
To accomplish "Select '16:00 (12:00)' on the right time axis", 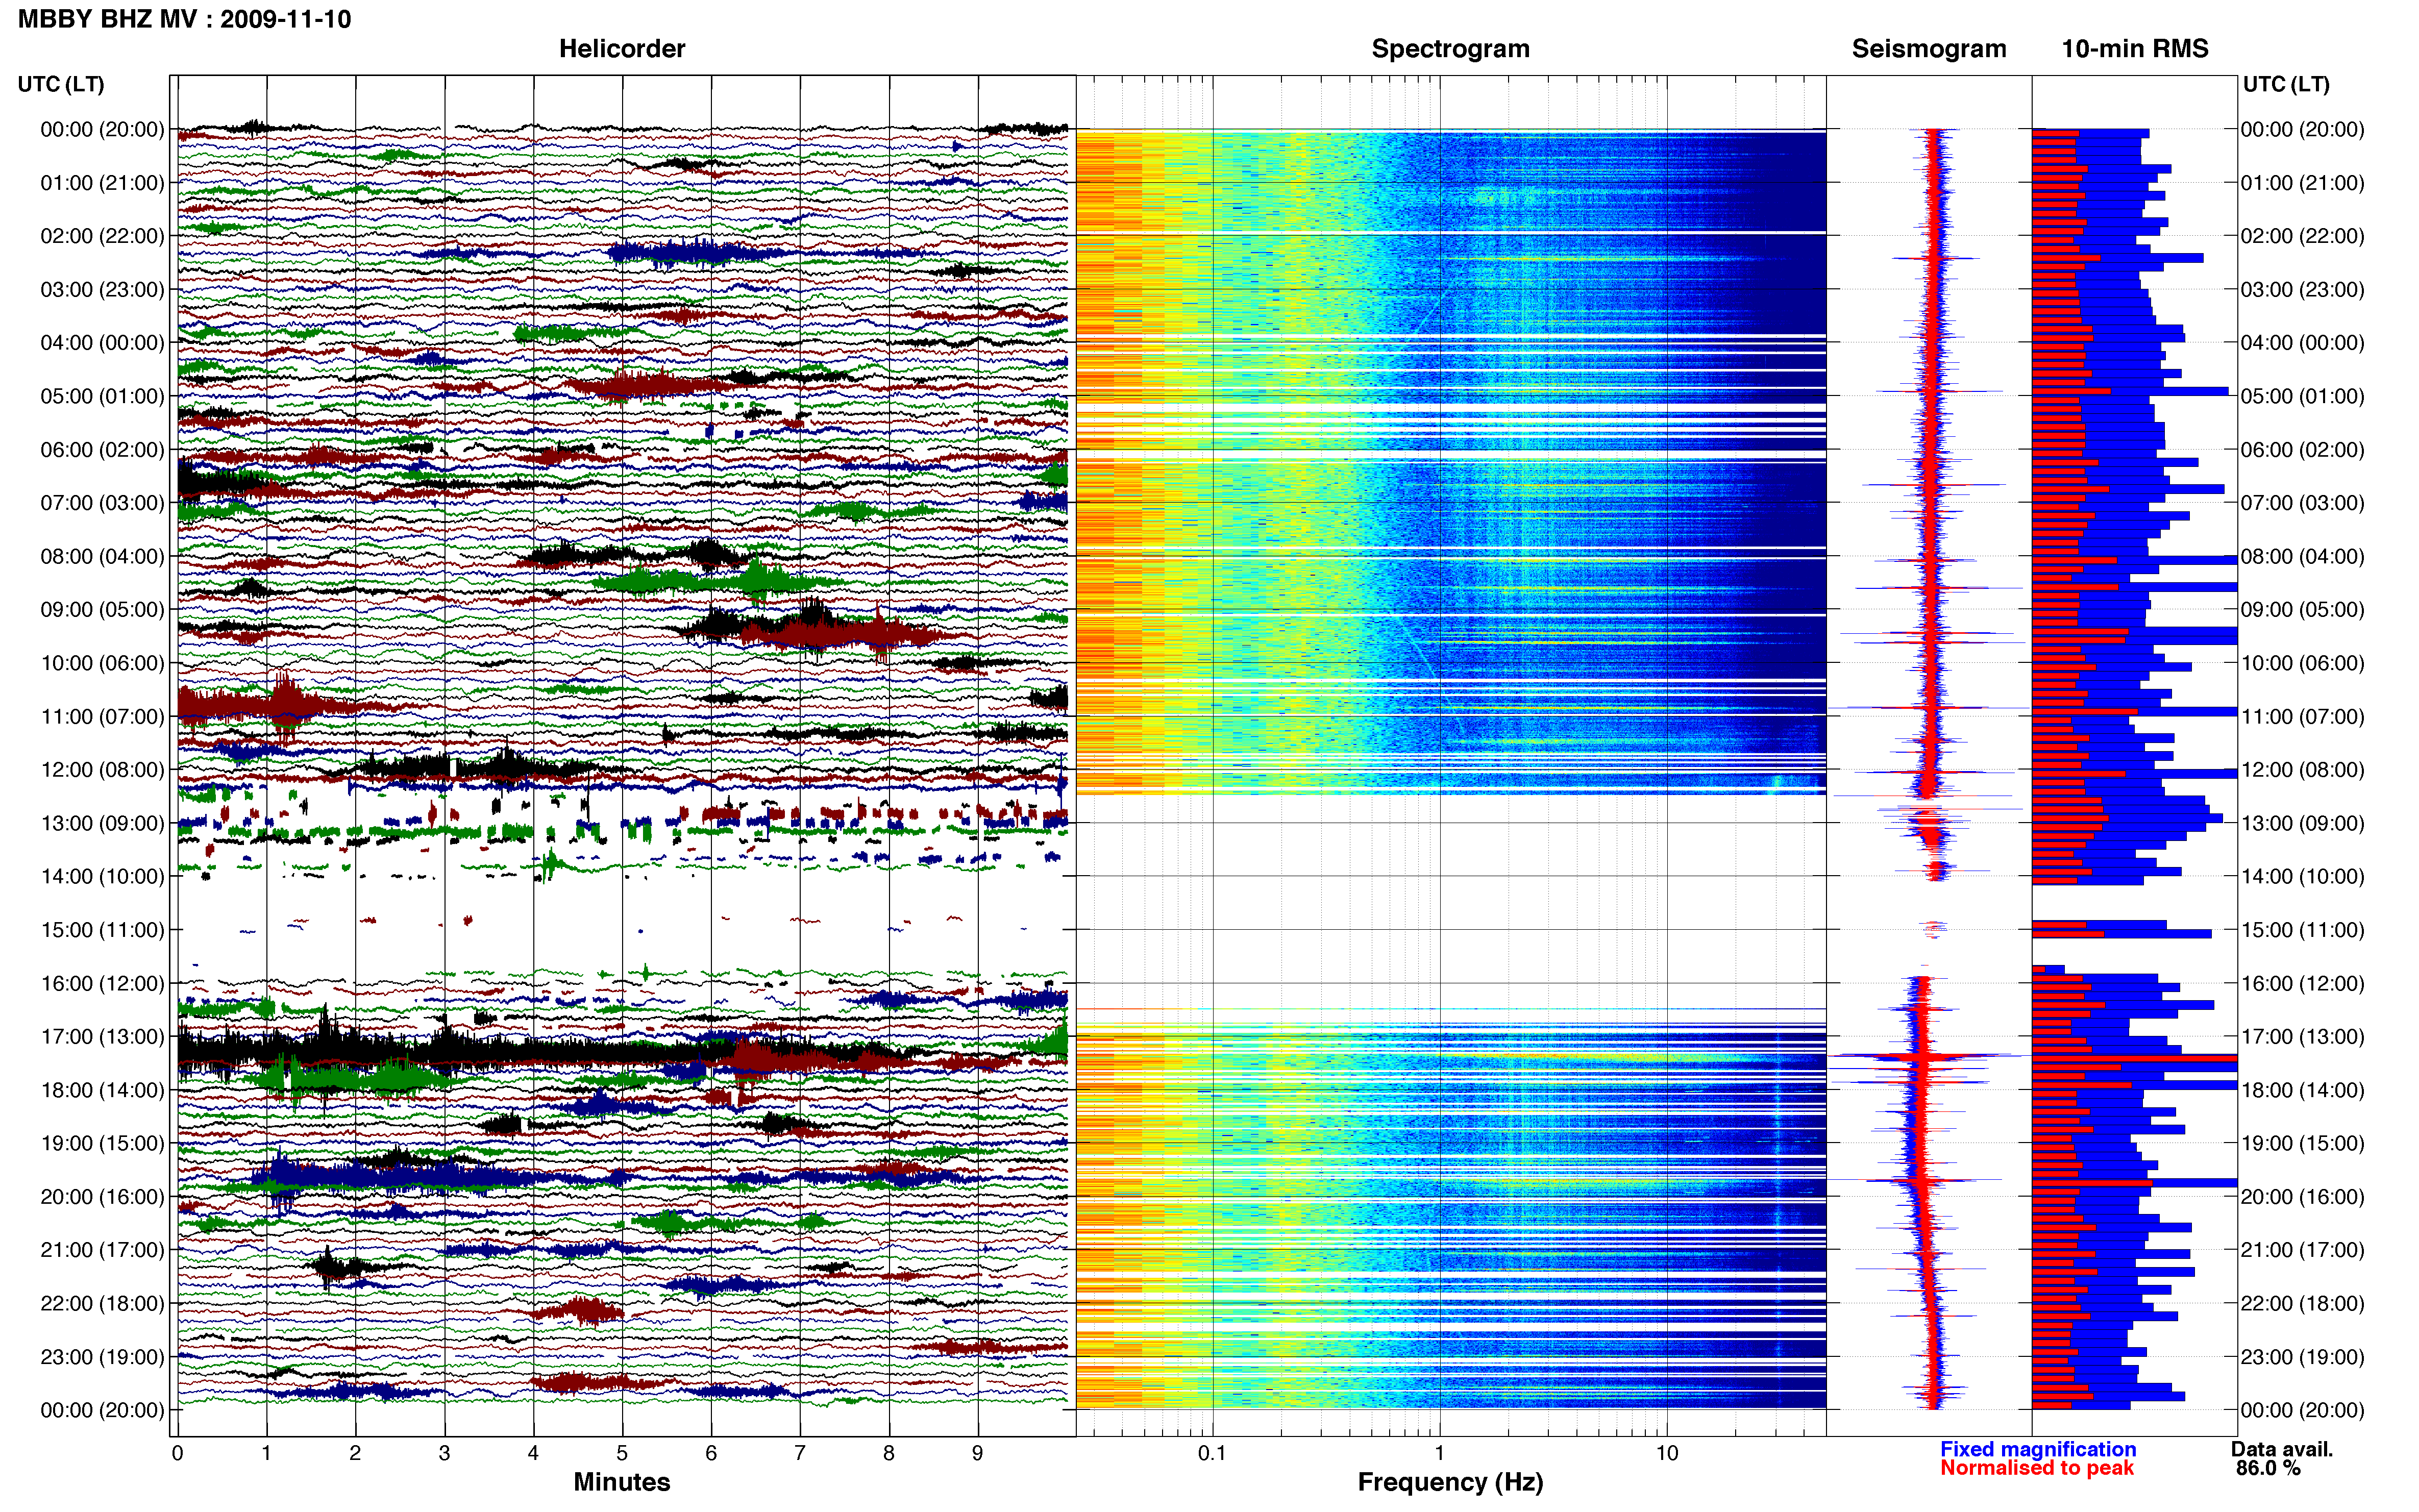I will point(2302,983).
